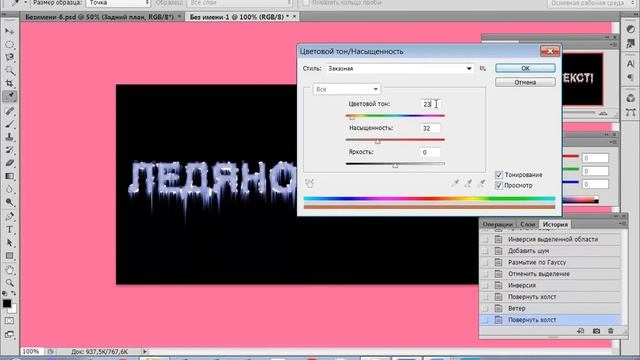The height and width of the screenshot is (360, 640).
Task: Select the Crop tool
Action: click(x=10, y=84)
